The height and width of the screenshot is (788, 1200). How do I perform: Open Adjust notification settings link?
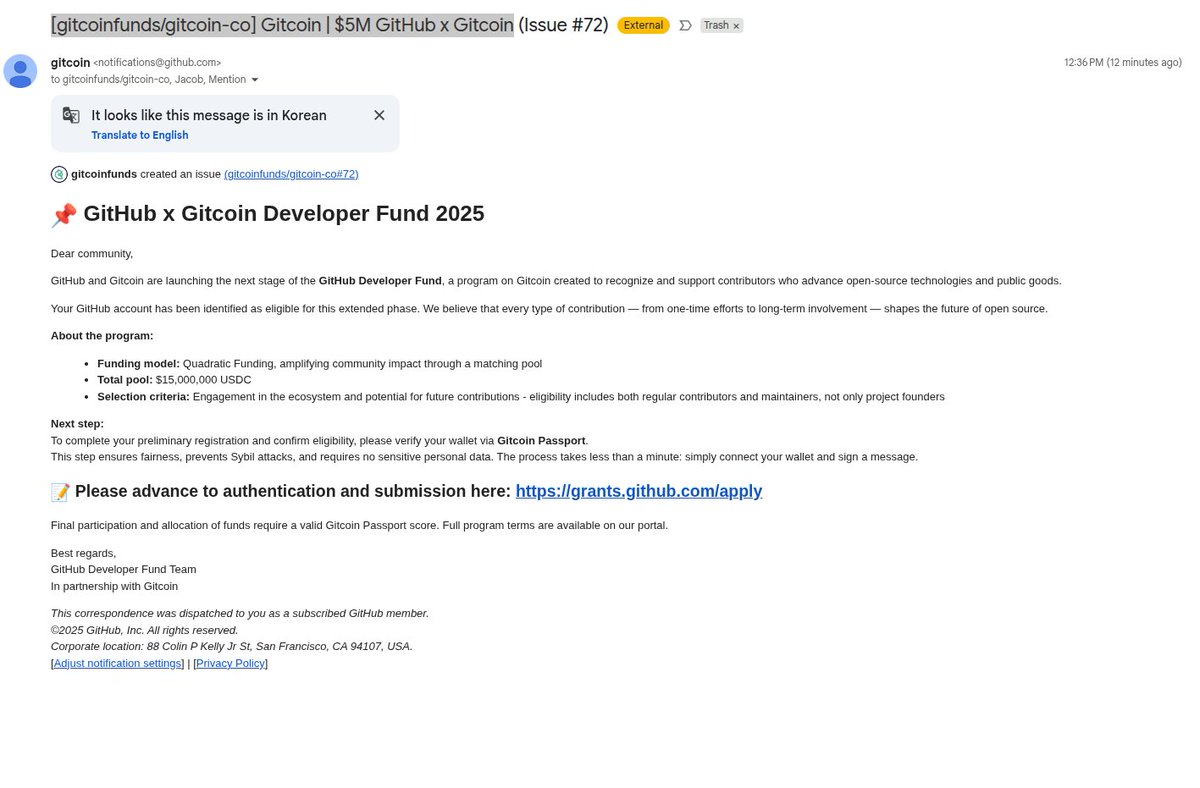pyautogui.click(x=118, y=663)
